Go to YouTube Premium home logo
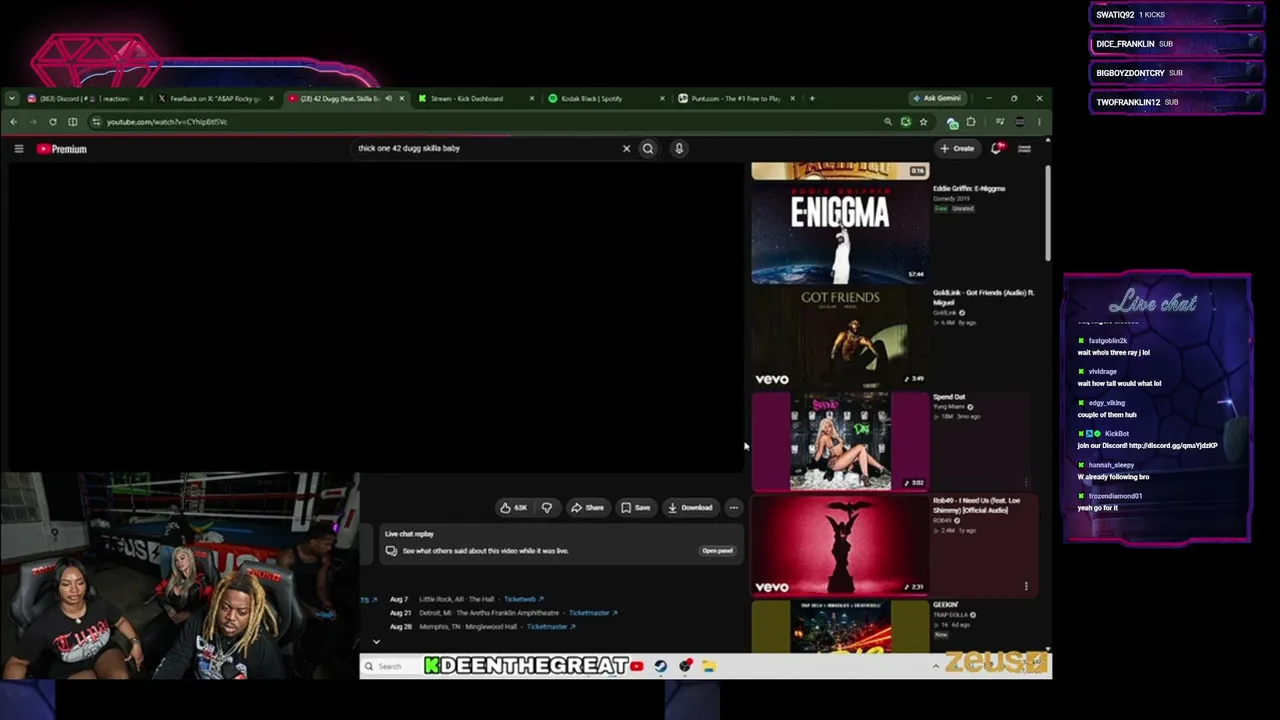Screen dimensions: 1280x720 62,149
